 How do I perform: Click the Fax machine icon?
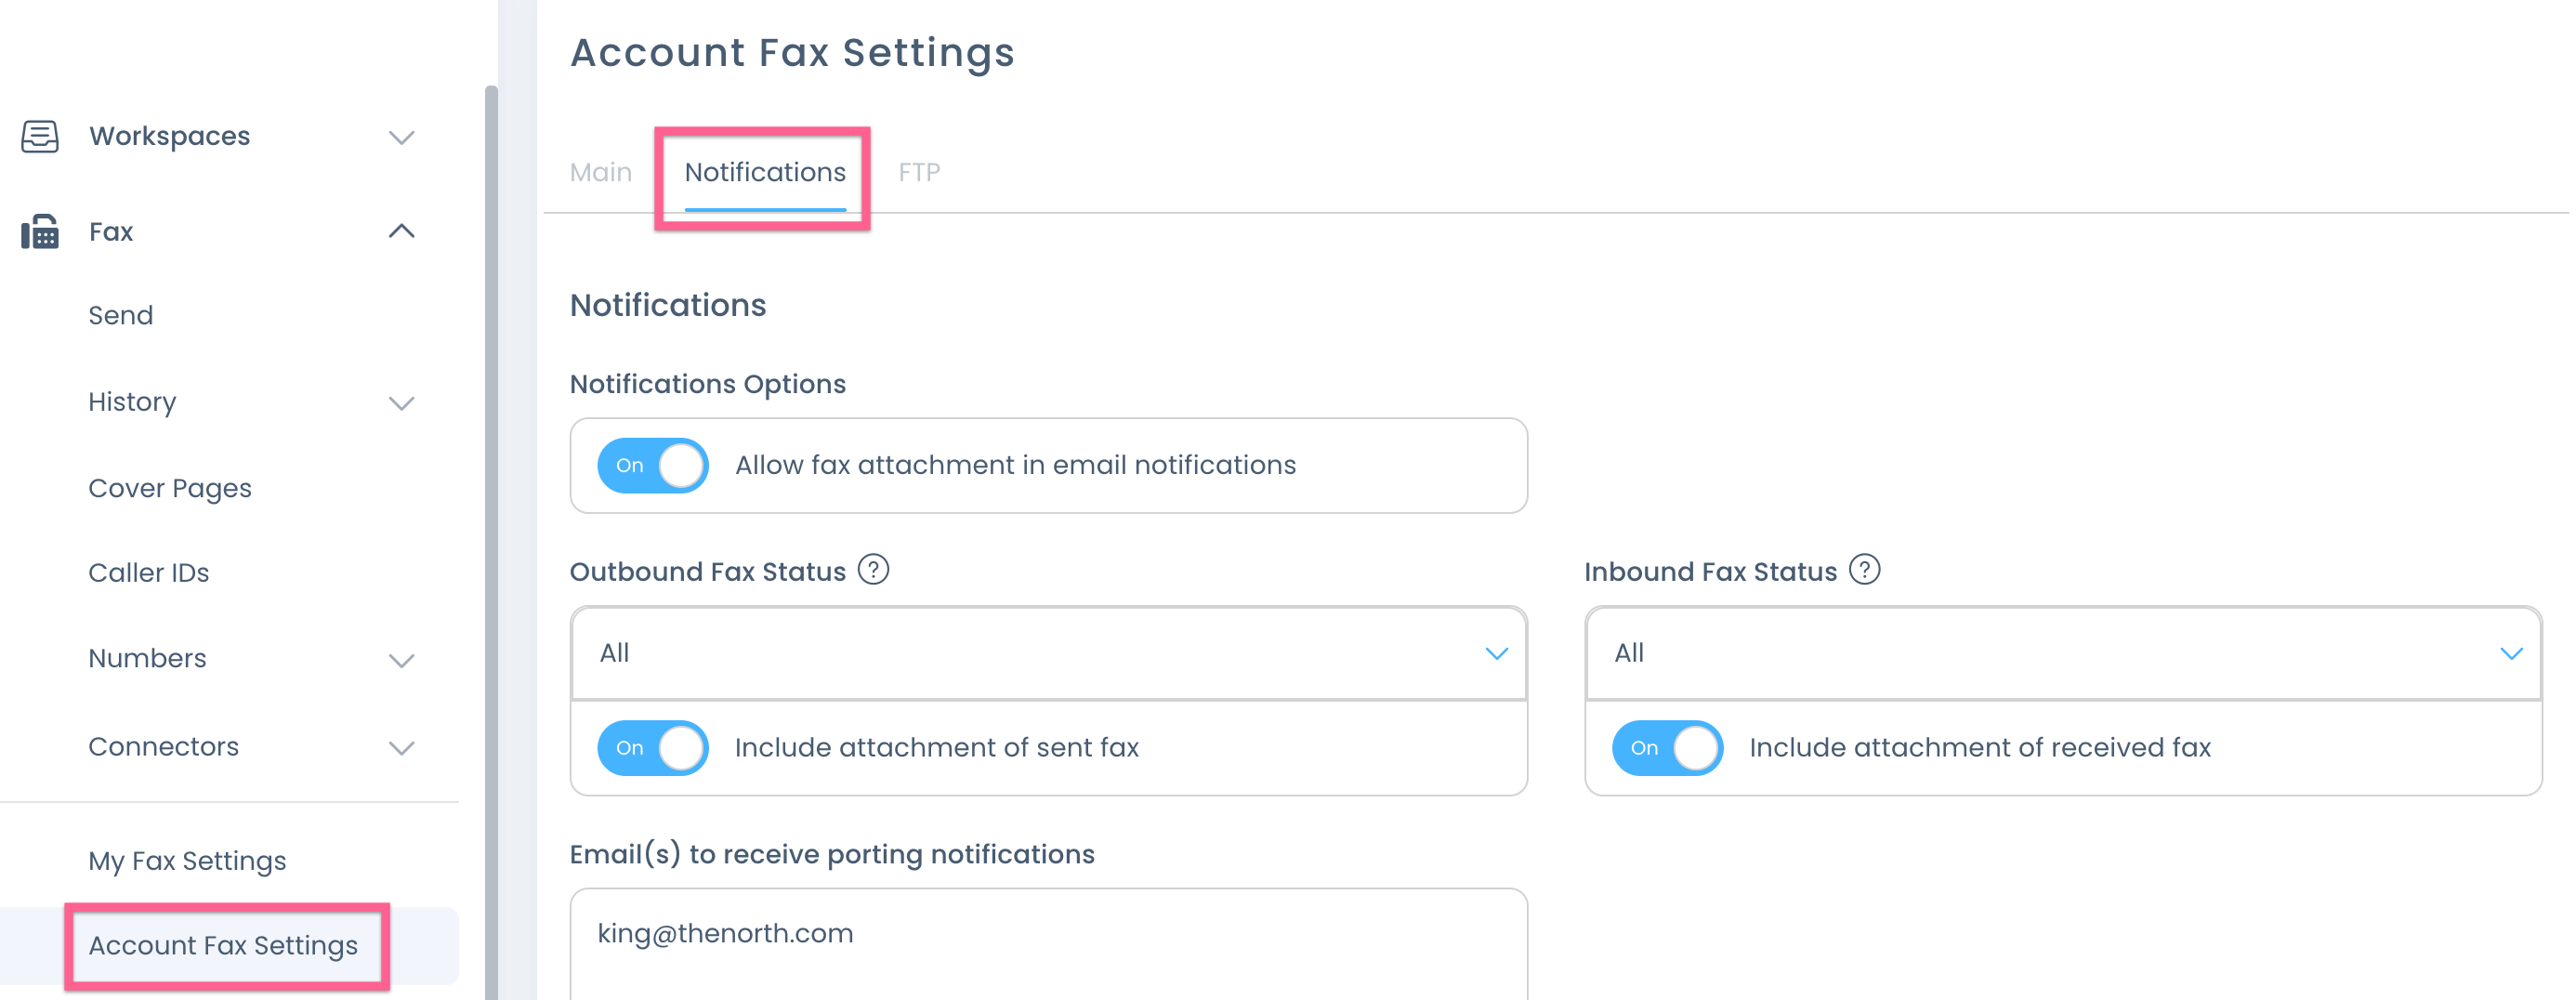(x=40, y=232)
